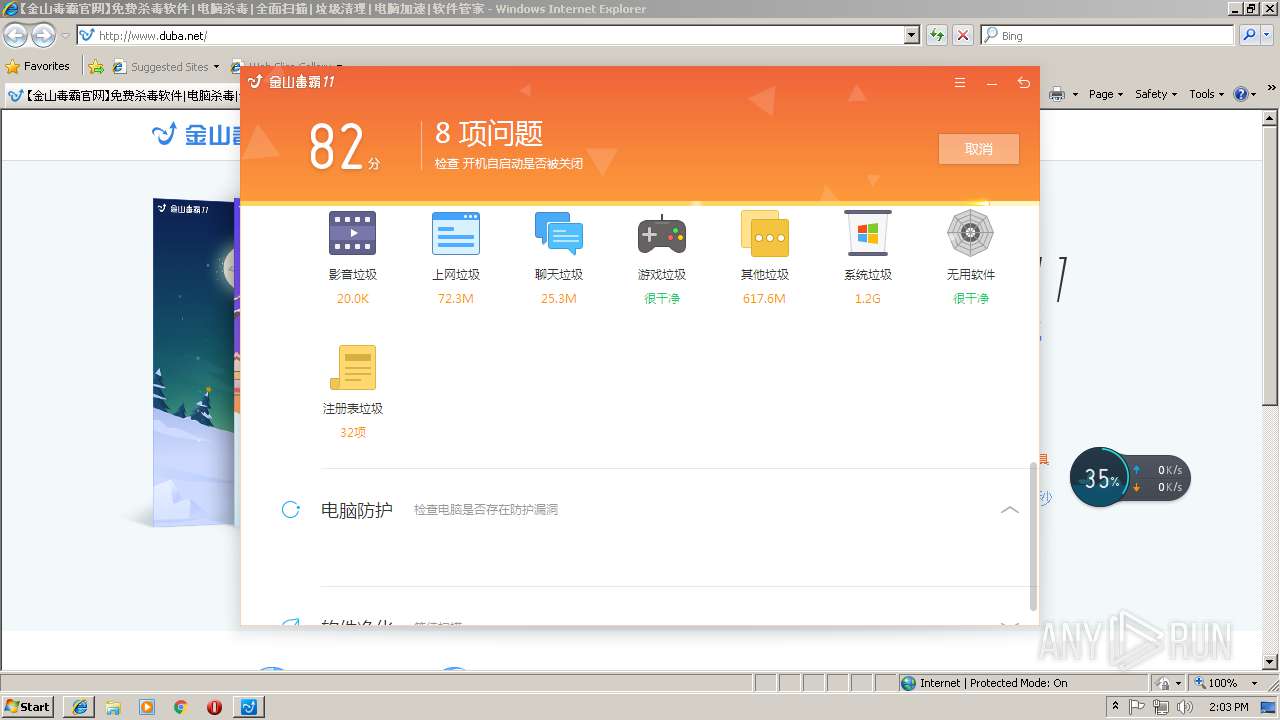Open the IE Tools menu

[1206, 94]
